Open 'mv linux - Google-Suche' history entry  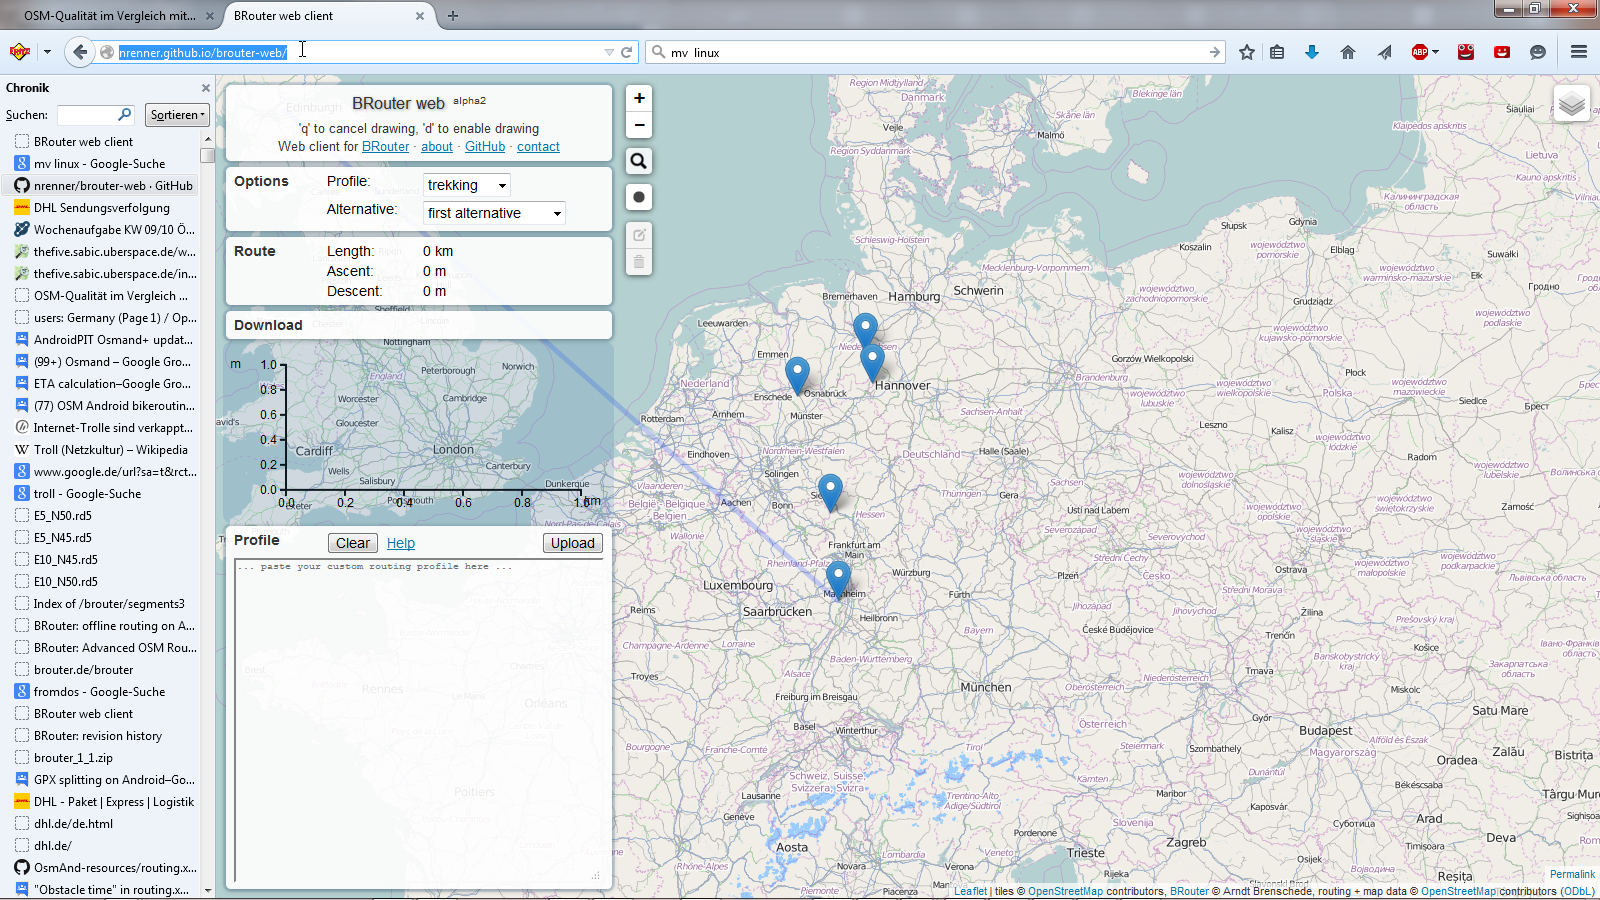(103, 164)
